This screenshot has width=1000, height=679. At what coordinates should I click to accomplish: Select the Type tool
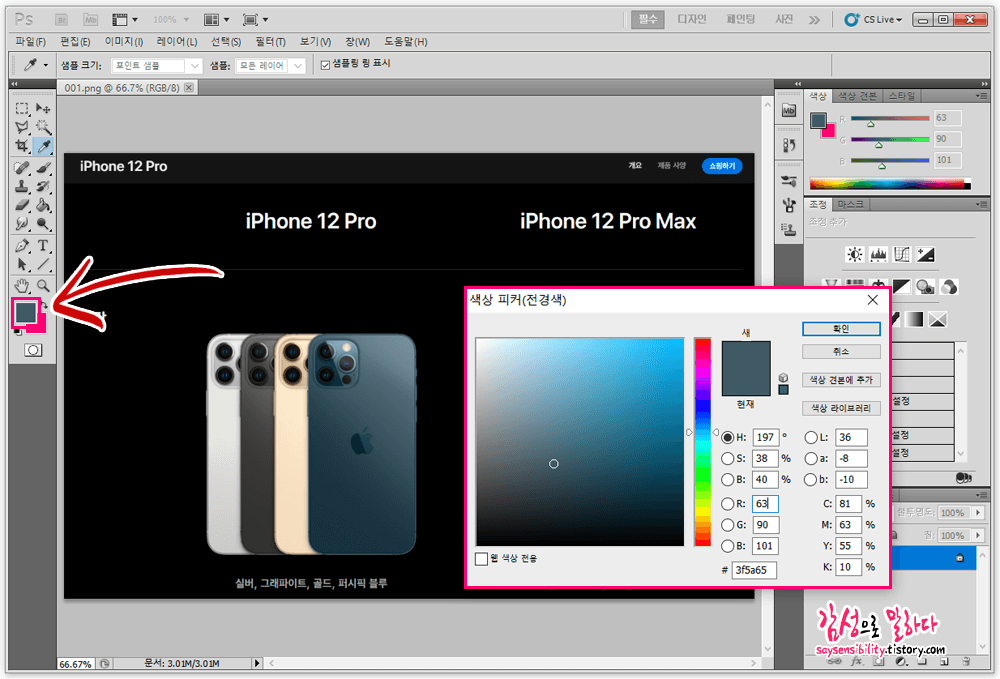point(43,245)
